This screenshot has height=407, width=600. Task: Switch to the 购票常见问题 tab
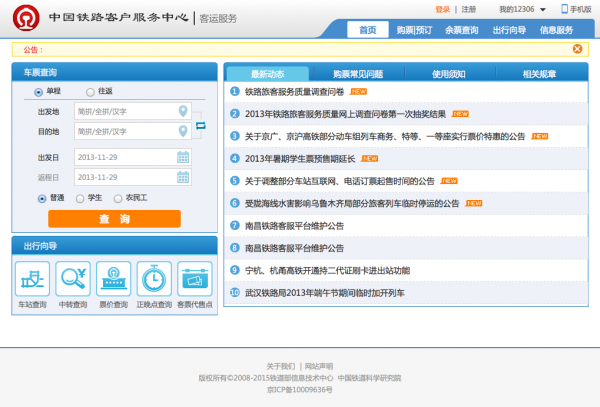(x=358, y=74)
